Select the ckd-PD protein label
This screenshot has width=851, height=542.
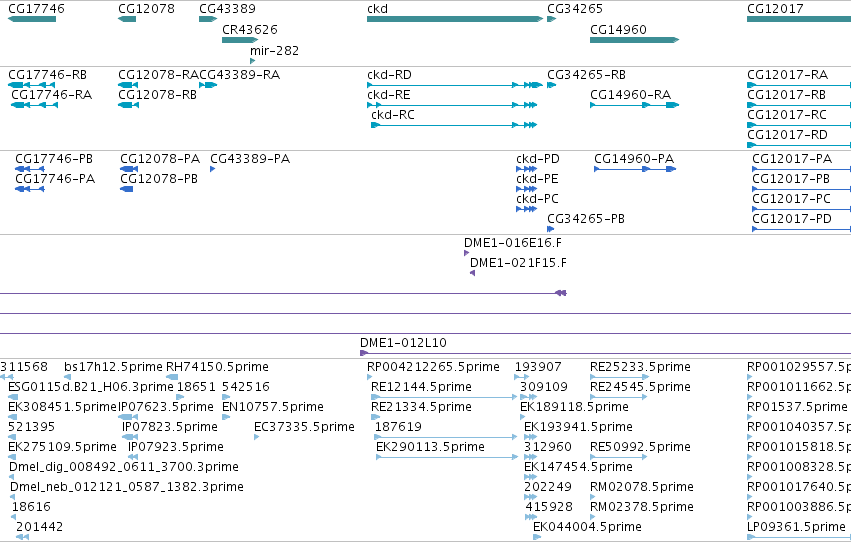[538, 159]
